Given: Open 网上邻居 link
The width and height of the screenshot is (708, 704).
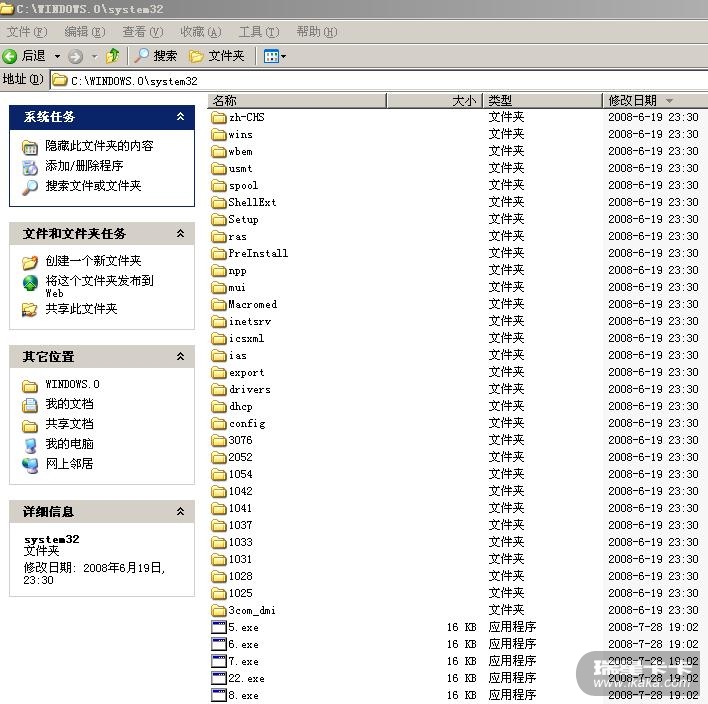Looking at the screenshot, I should pos(69,464).
